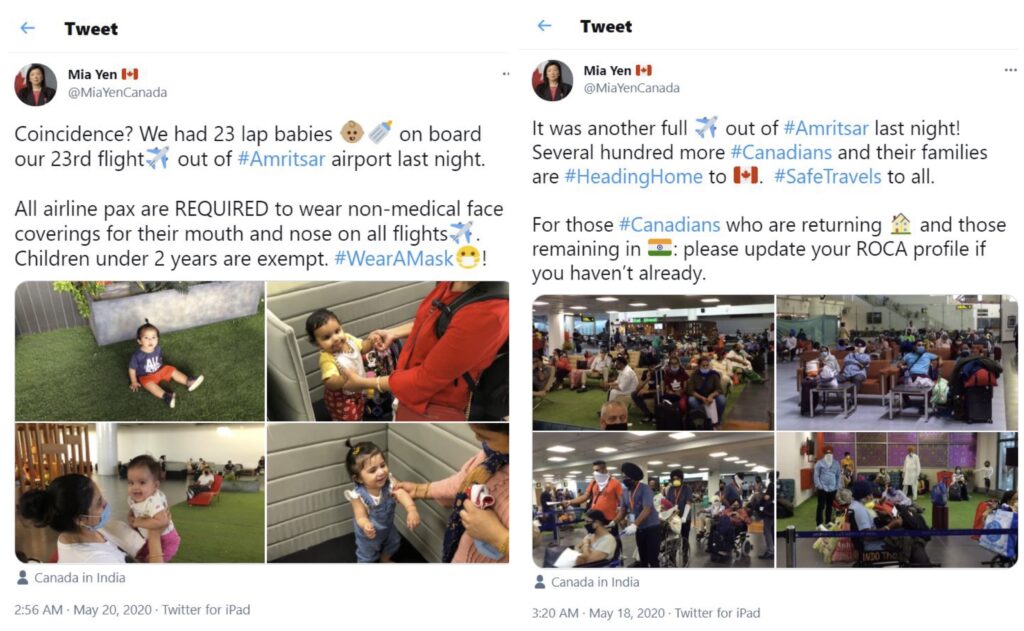
Task: Open photo of baby sitting on grass
Action: coord(140,351)
